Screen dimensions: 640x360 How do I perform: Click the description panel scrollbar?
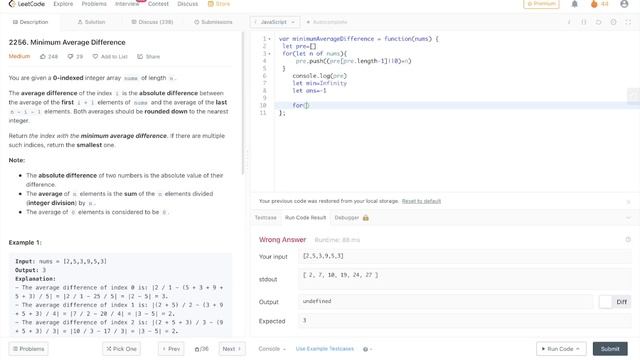pos(243,102)
